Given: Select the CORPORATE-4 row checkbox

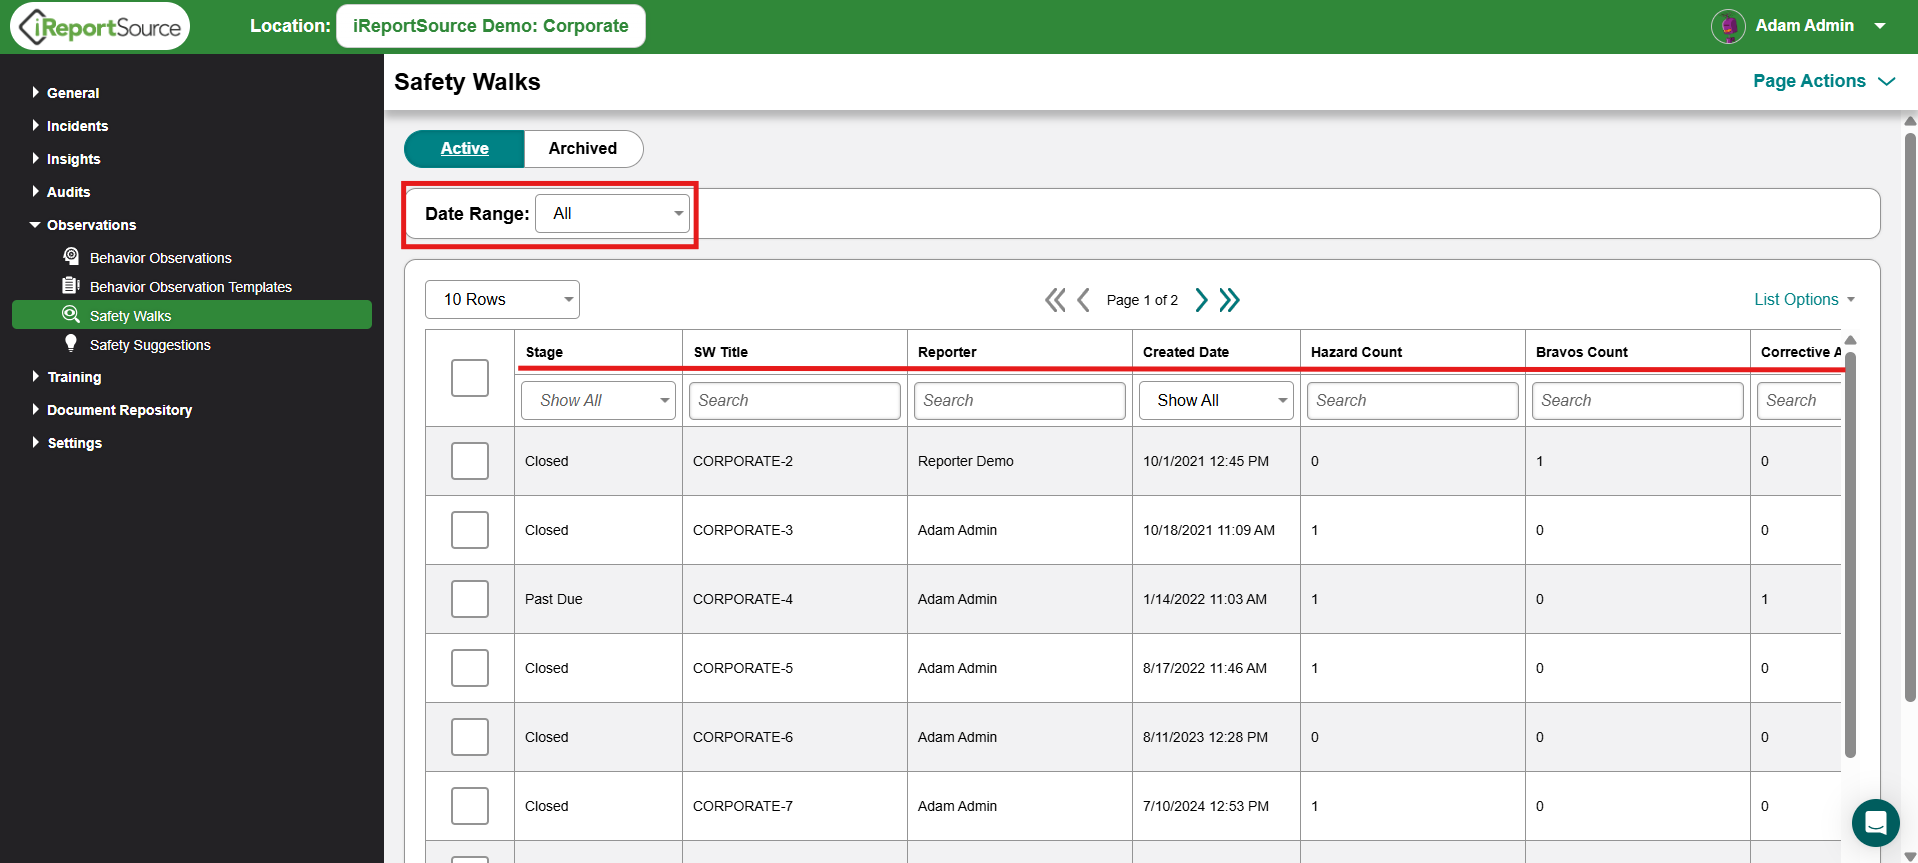Looking at the screenshot, I should (x=470, y=599).
